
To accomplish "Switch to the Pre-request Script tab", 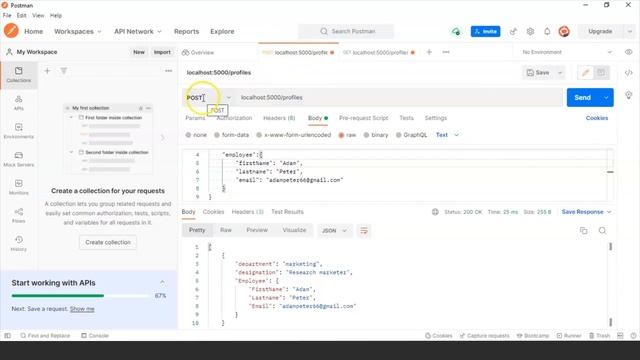I will click(x=363, y=118).
